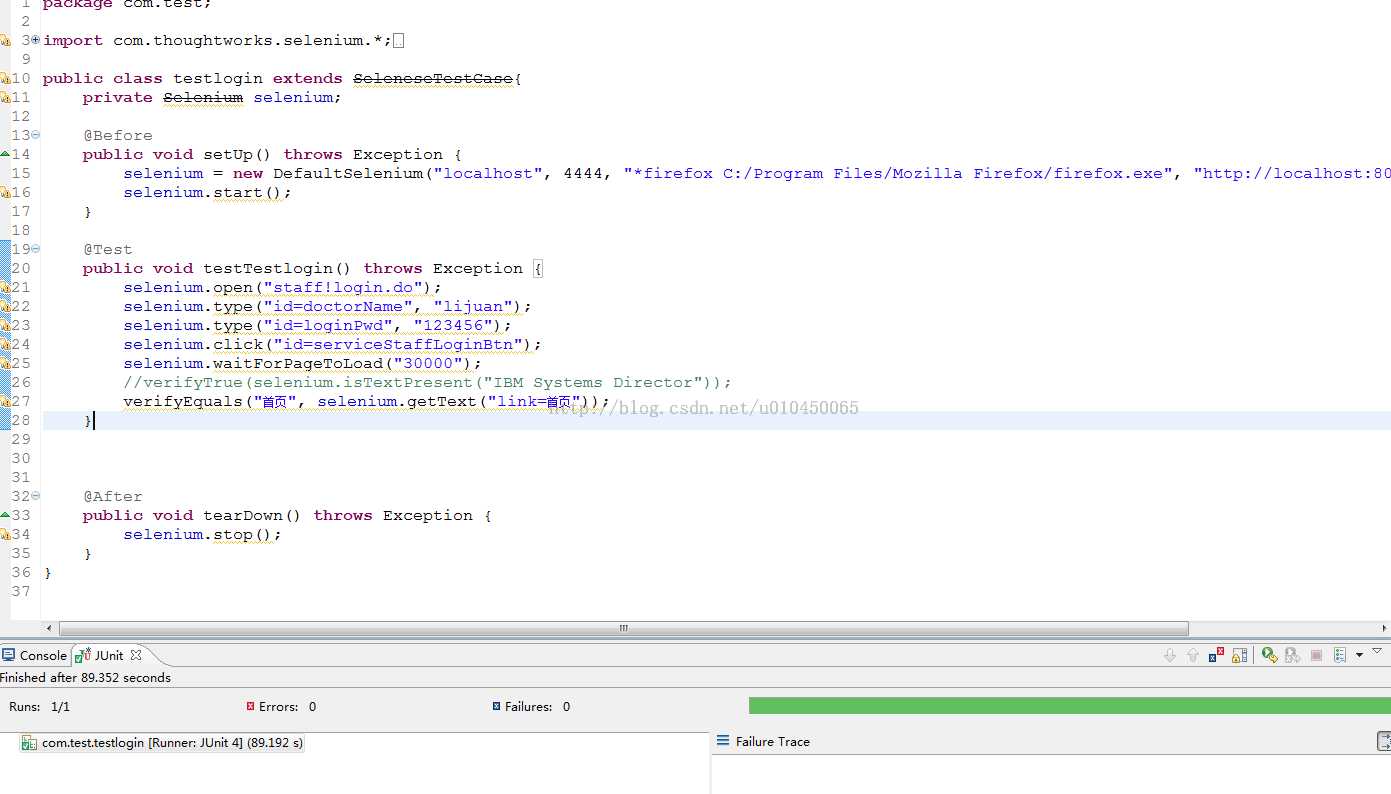Click warning marker on line 25
The image size is (1391, 794).
[5, 363]
